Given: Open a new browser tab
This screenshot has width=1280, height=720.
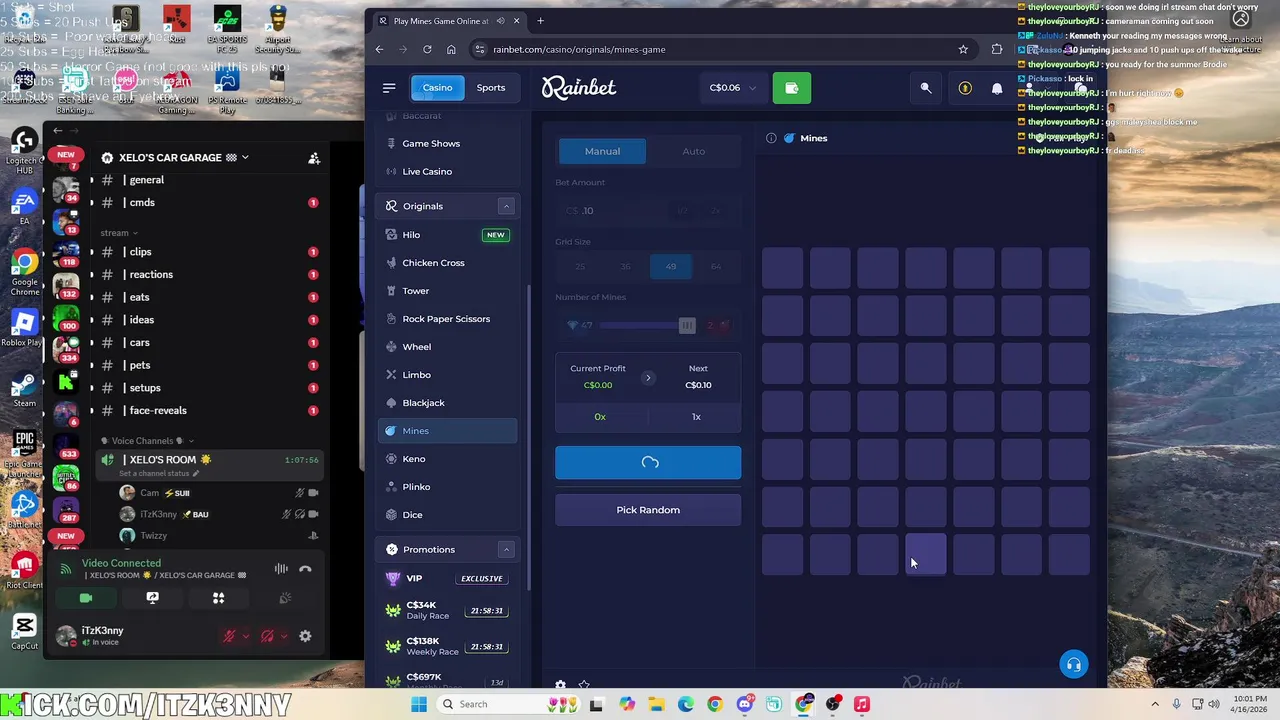Looking at the screenshot, I should click(x=540, y=21).
